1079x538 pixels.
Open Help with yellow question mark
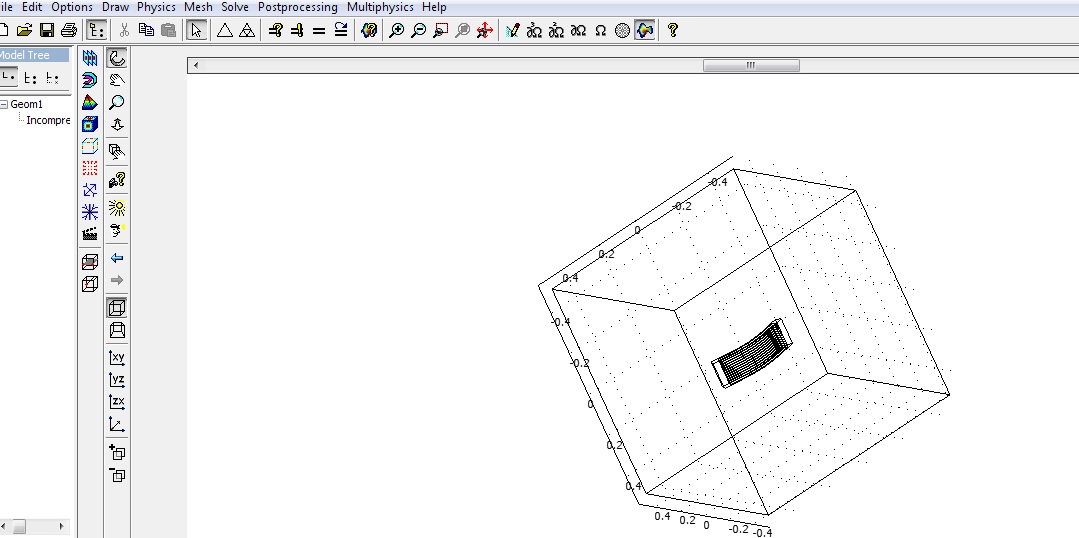(672, 30)
